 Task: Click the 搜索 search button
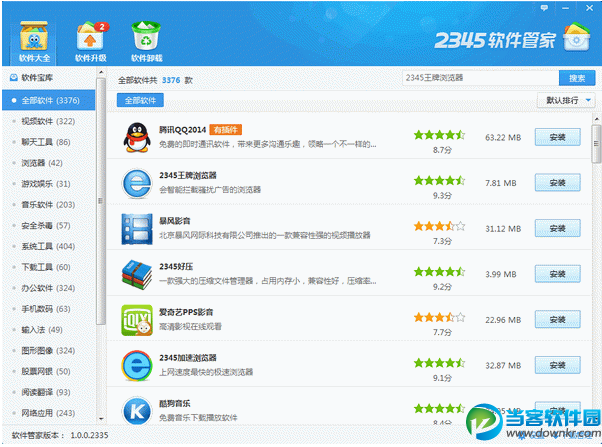point(577,78)
